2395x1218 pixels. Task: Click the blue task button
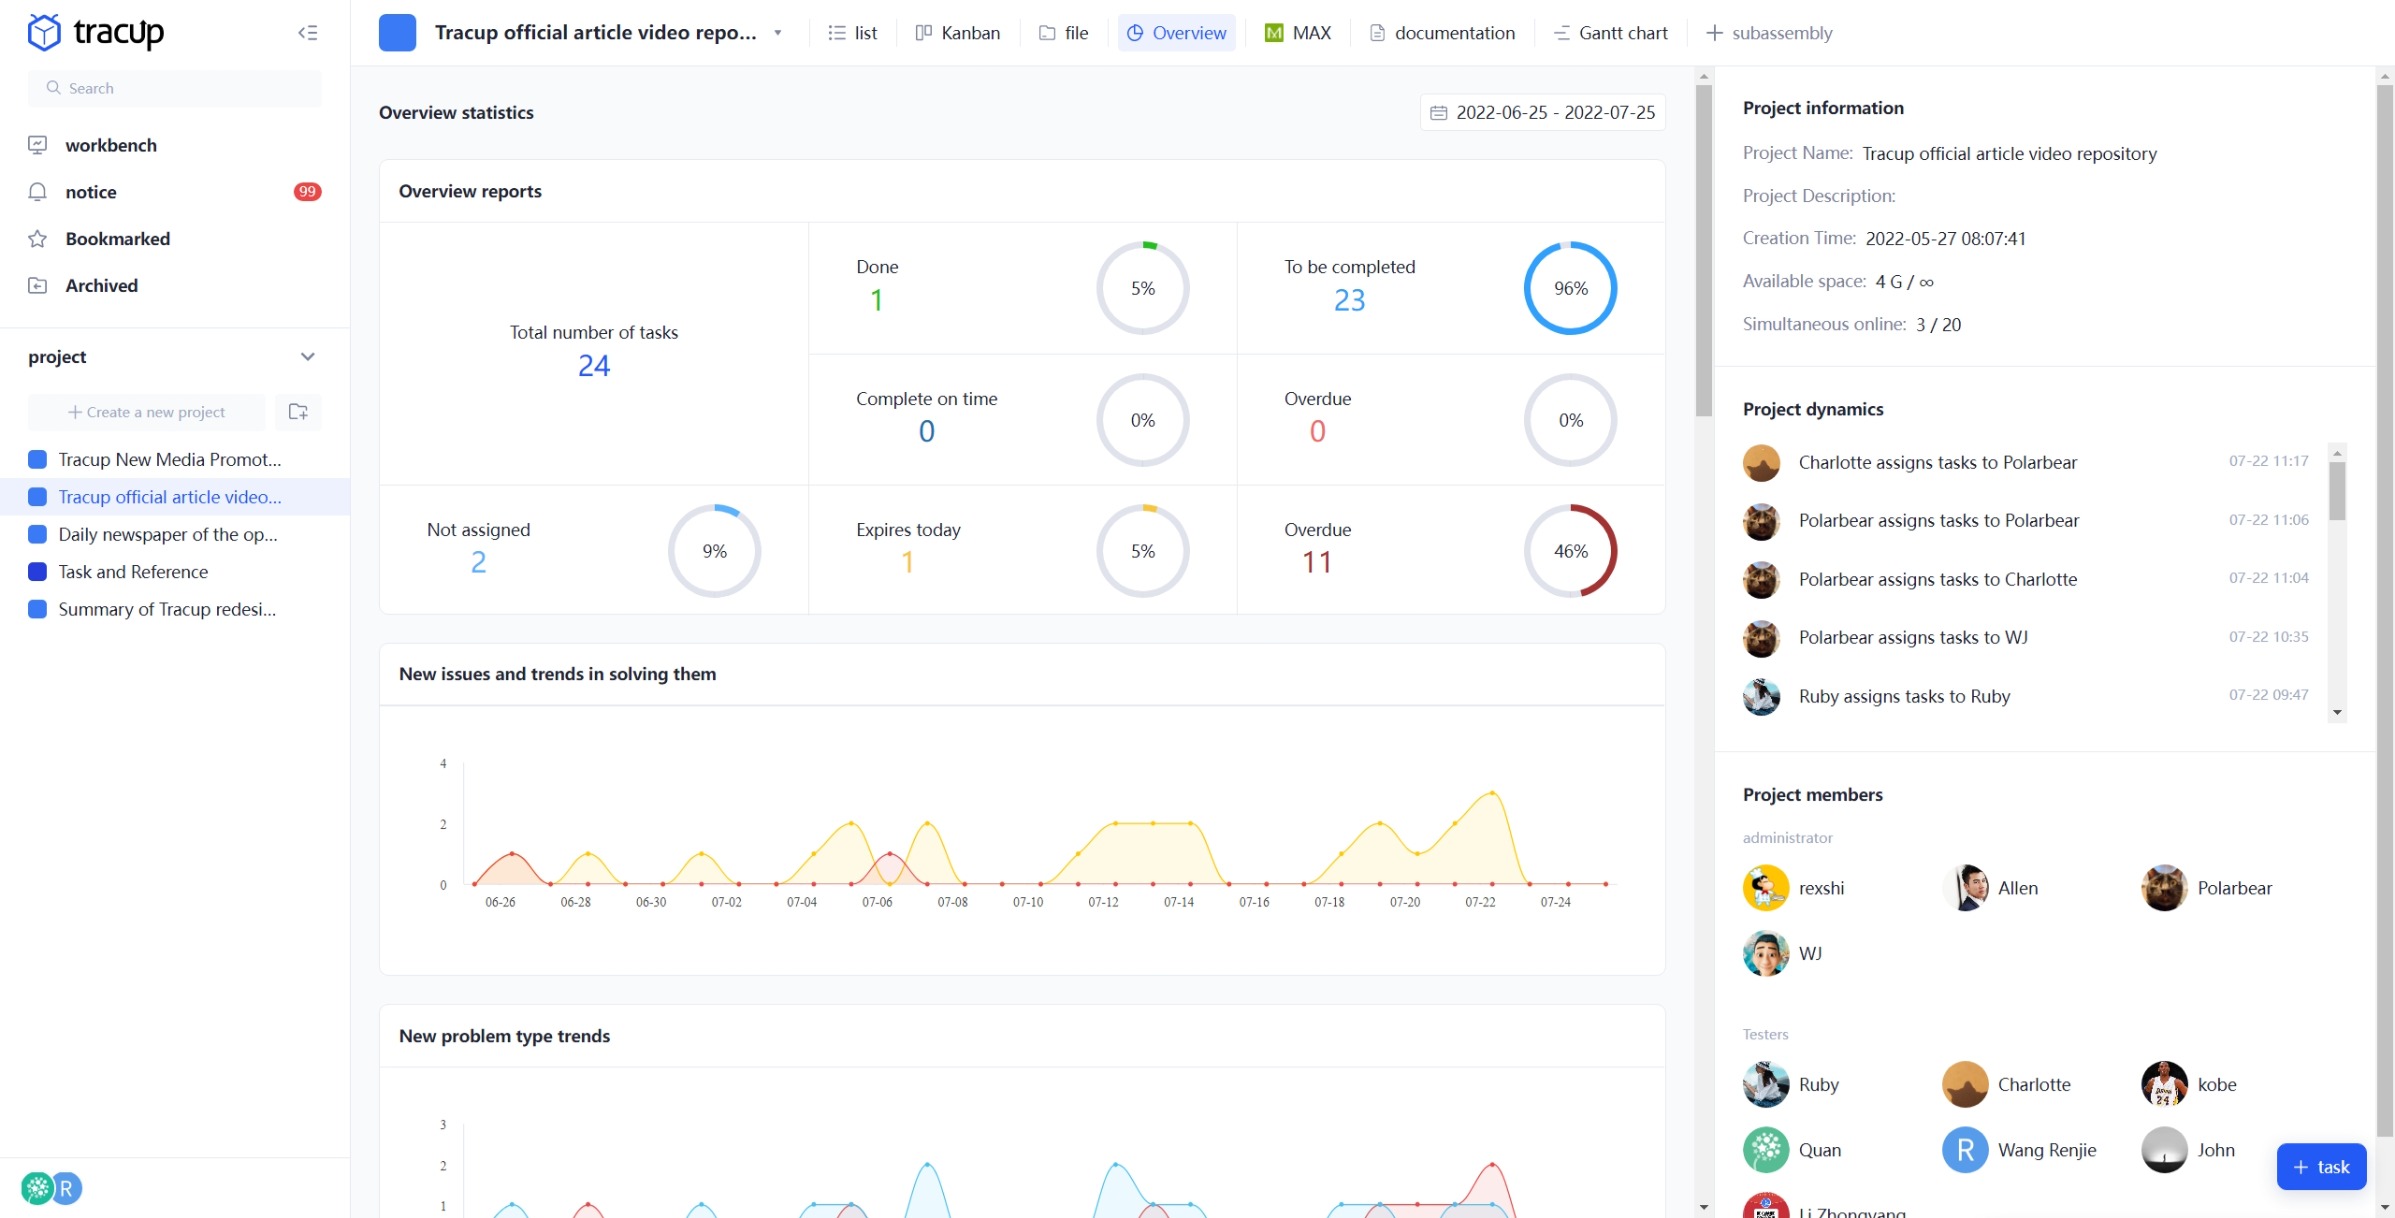(2324, 1167)
